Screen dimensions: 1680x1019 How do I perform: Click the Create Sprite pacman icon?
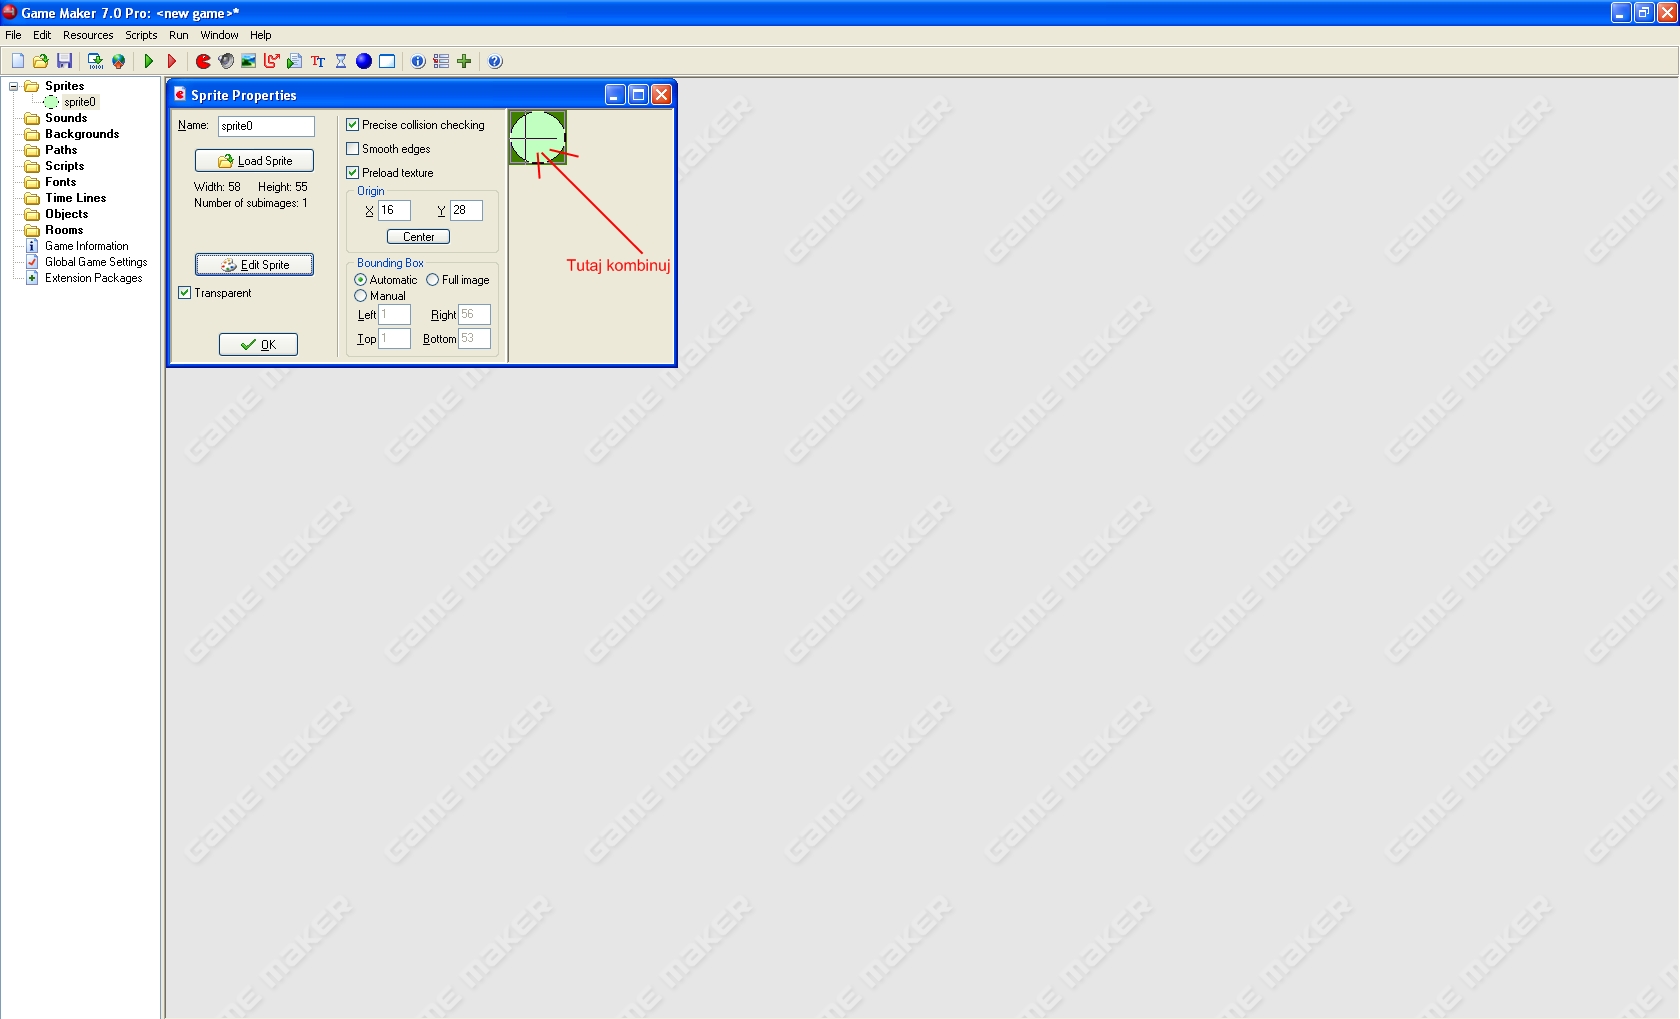click(203, 61)
